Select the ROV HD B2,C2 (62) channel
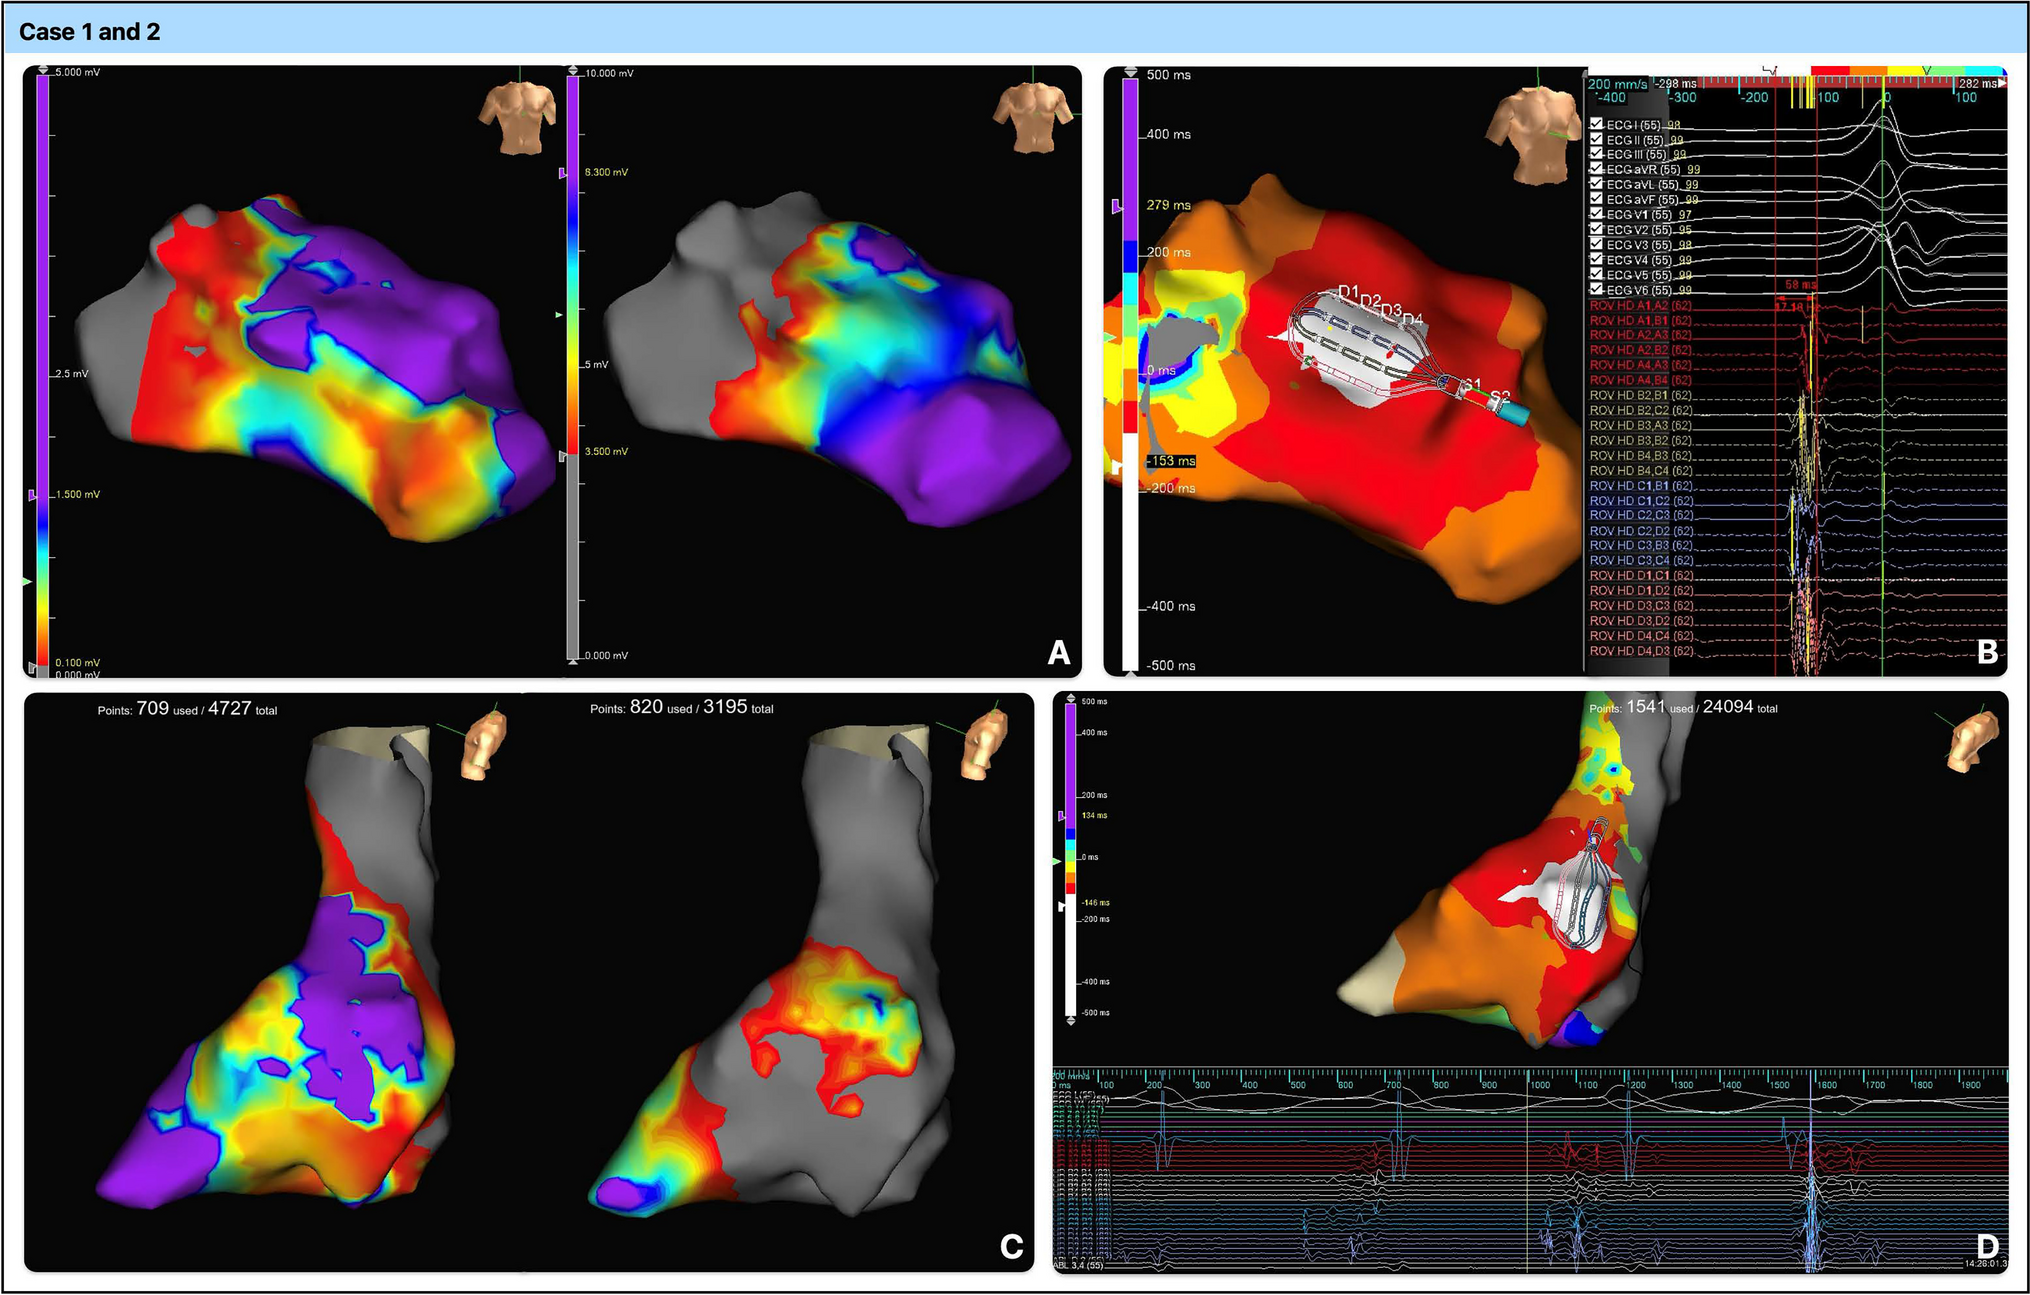This screenshot has height=1295, width=2030. 1640,410
